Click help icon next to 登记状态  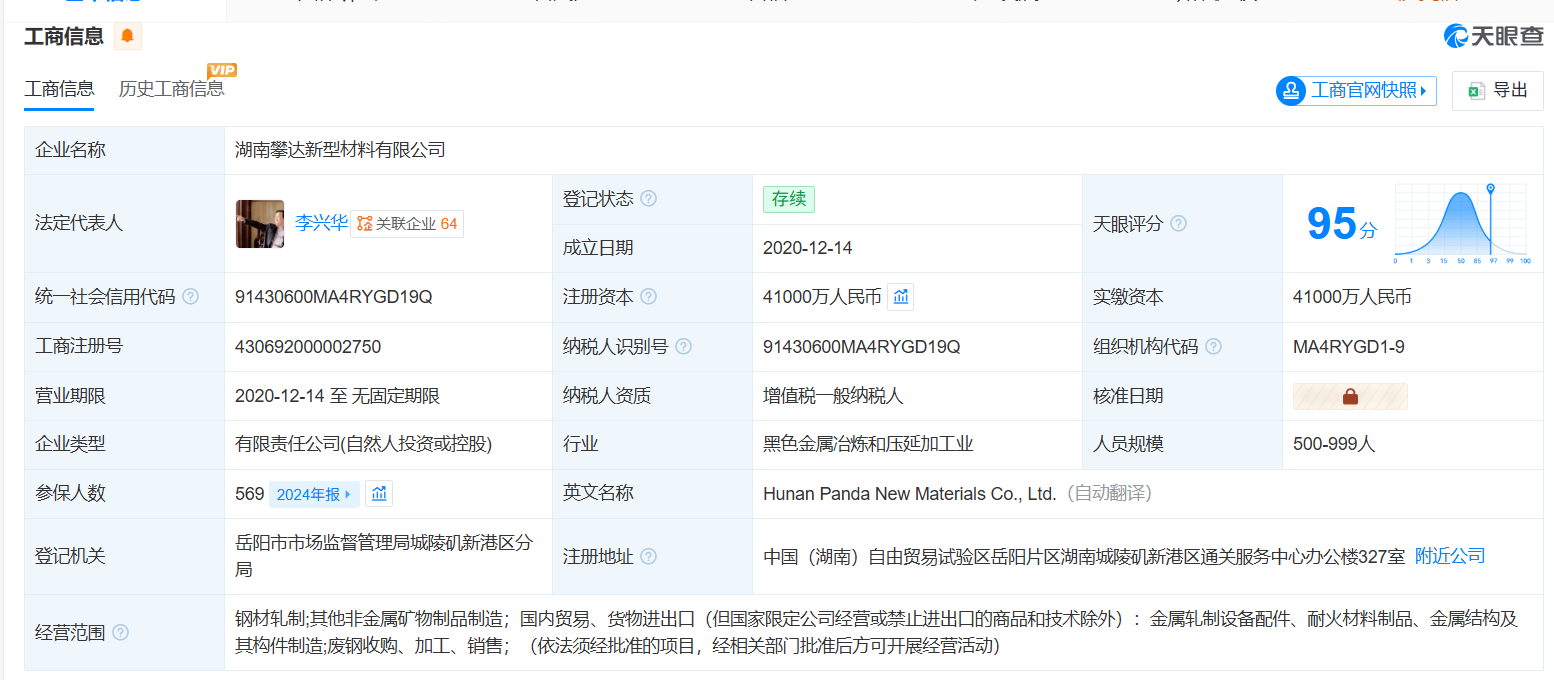coord(649,199)
